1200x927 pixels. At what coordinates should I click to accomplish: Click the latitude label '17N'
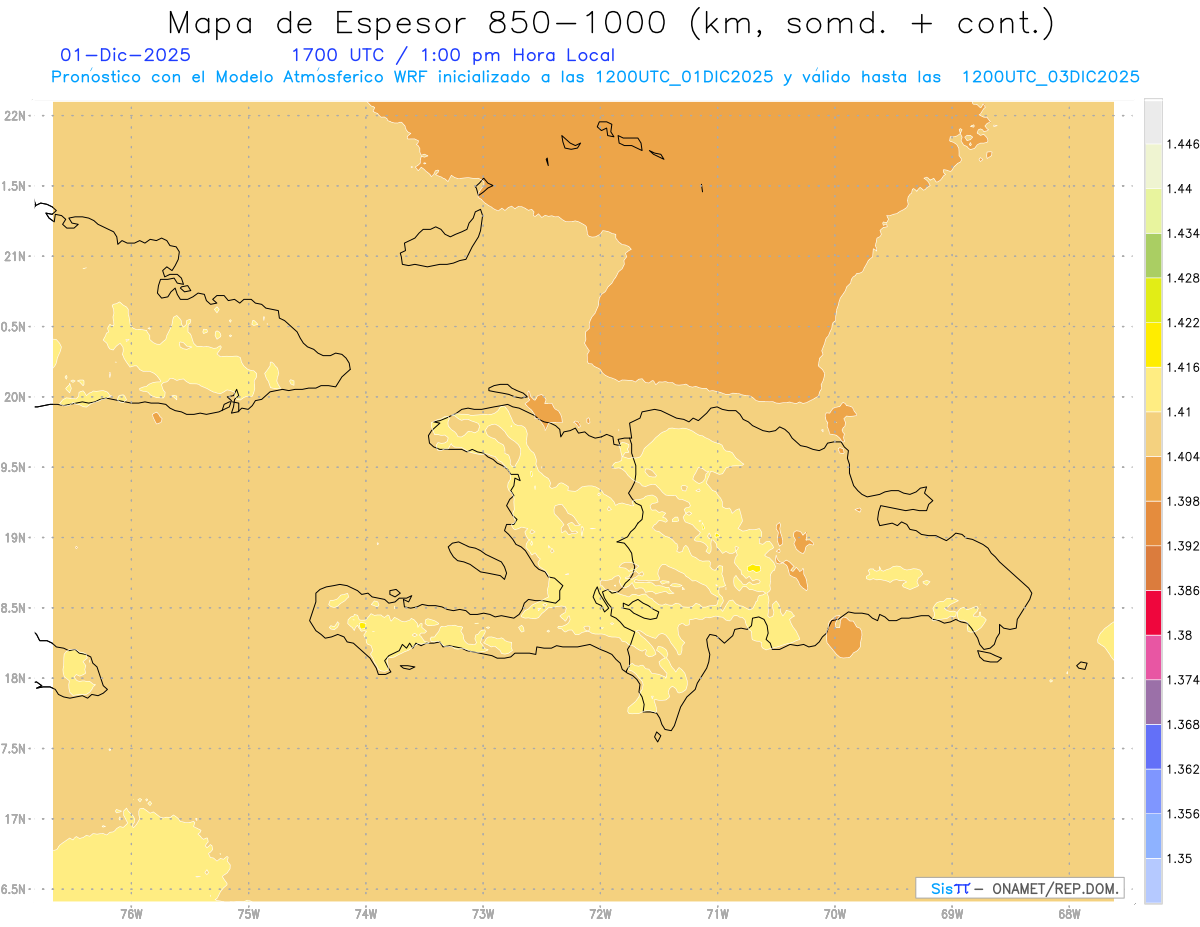pyautogui.click(x=17, y=819)
